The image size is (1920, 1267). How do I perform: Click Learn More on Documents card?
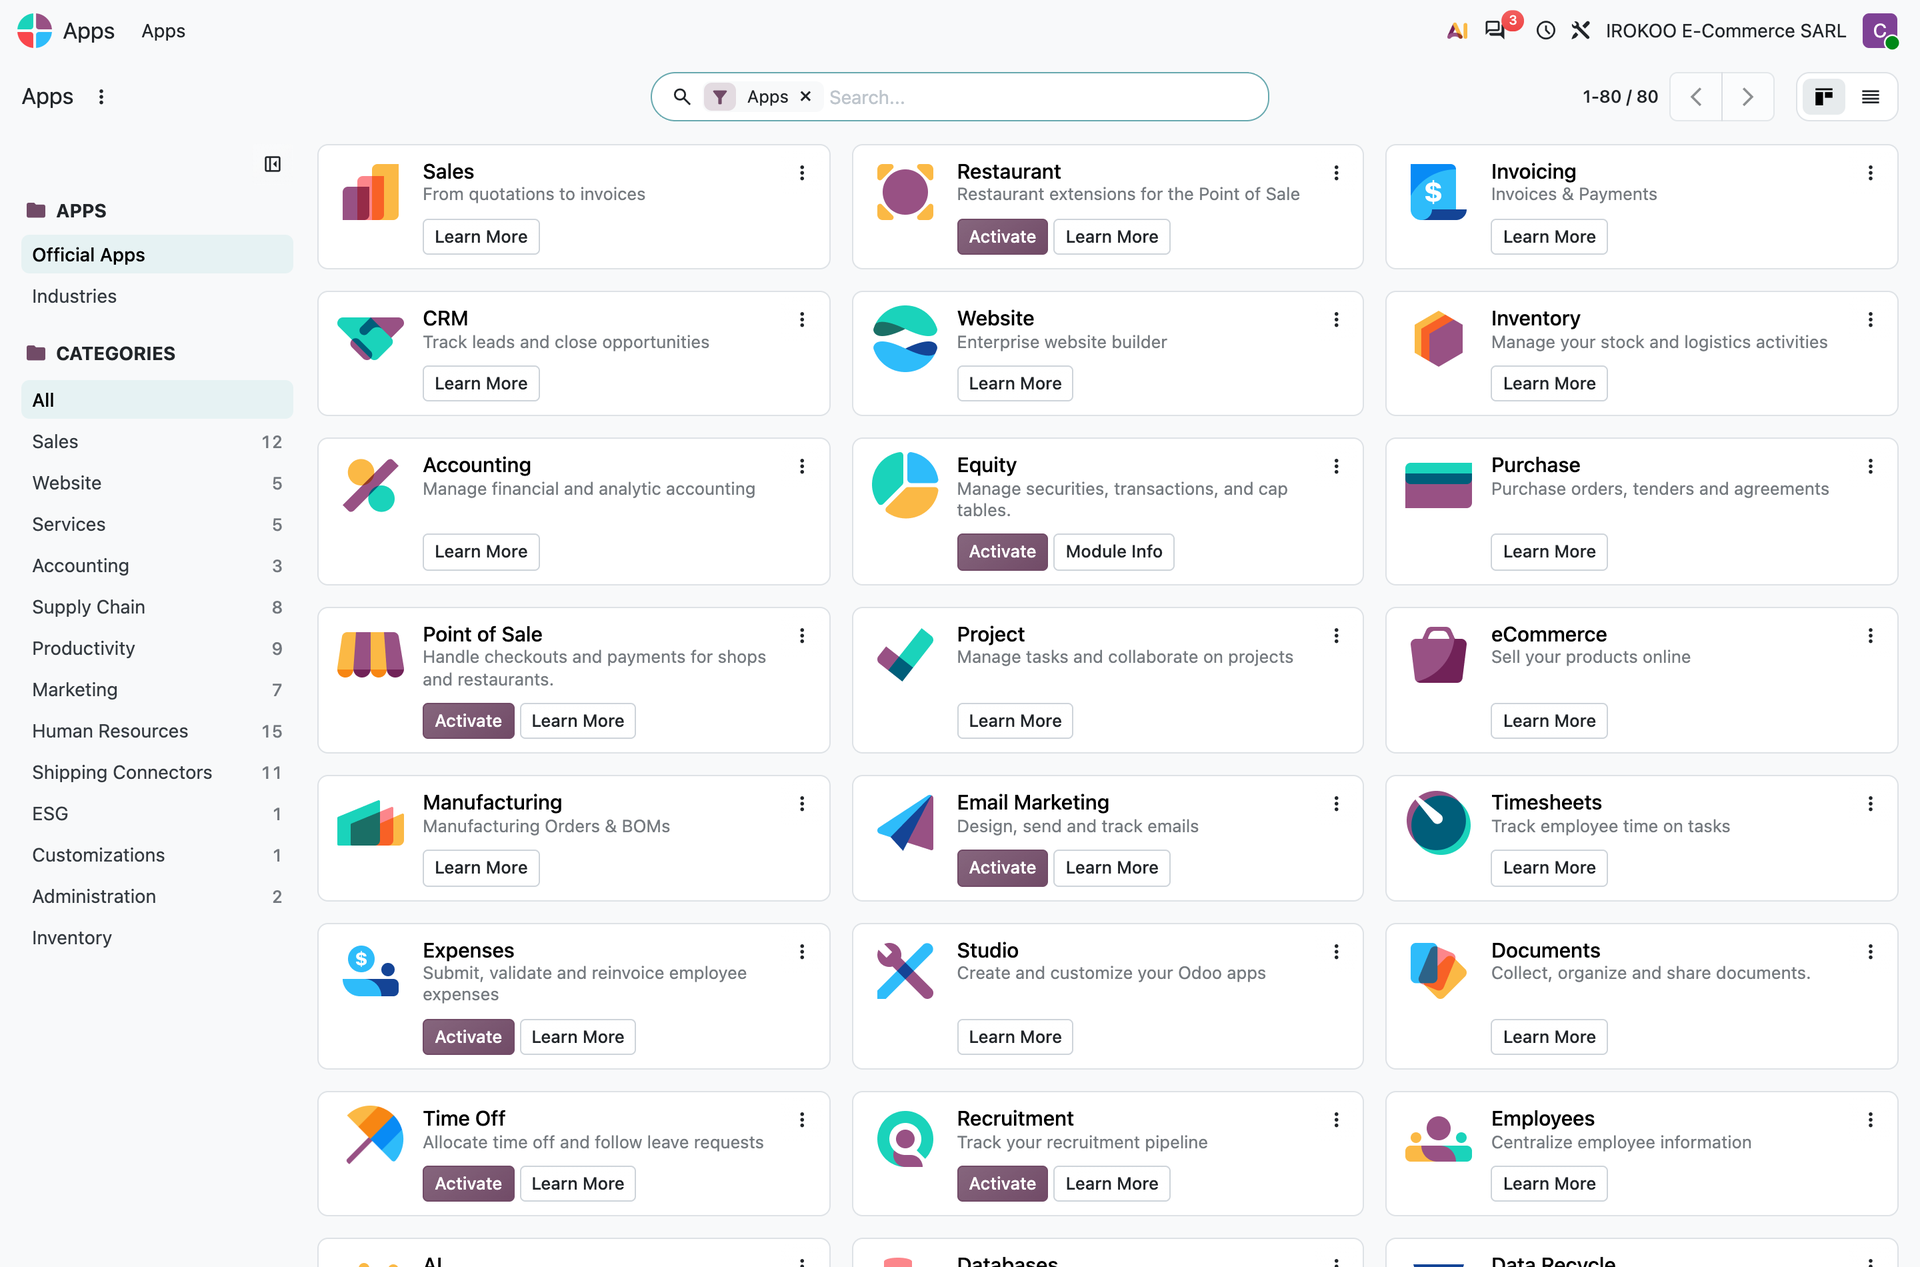tap(1549, 1037)
